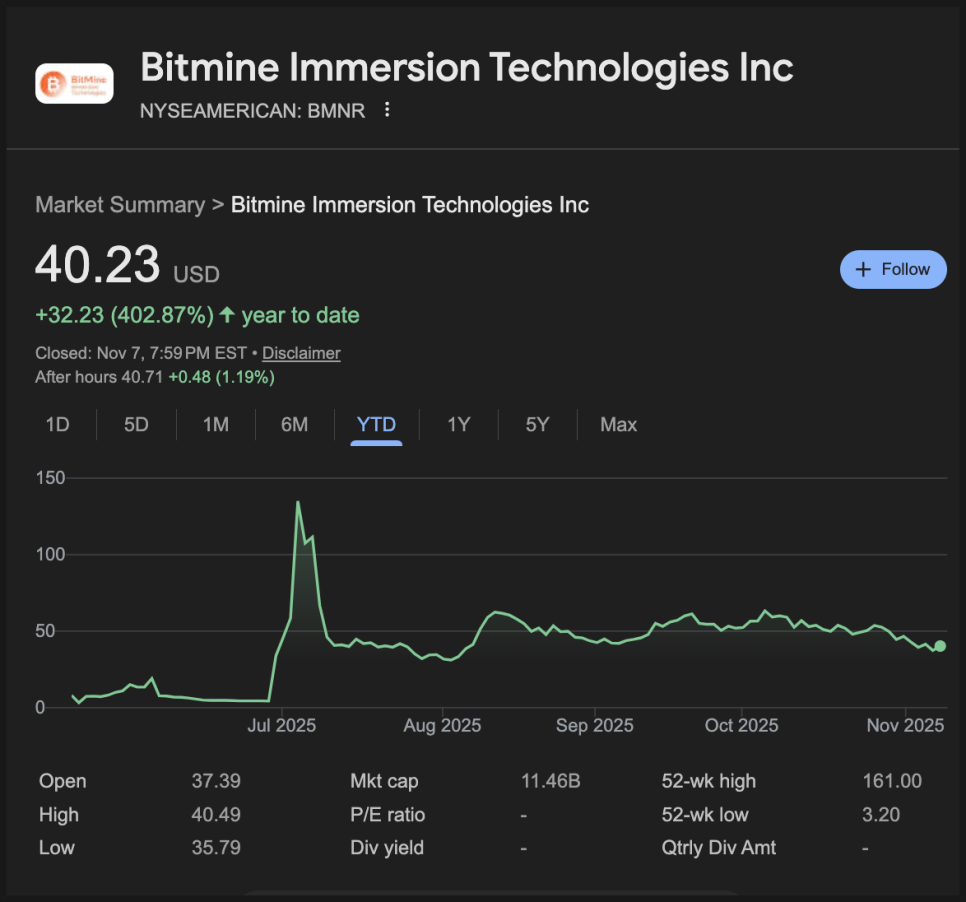Switch chart to 1D range
The width and height of the screenshot is (966, 902).
pos(57,425)
